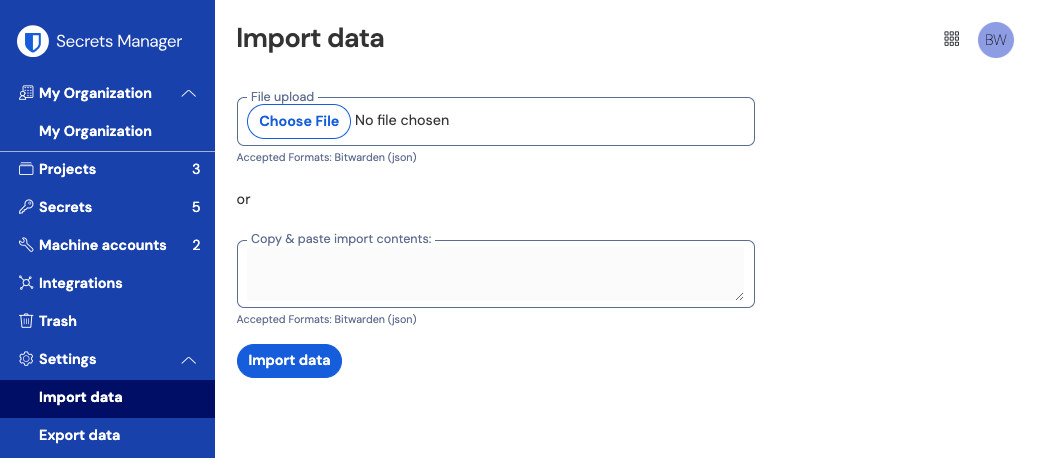The width and height of the screenshot is (1043, 458).
Task: Select Import data in sidebar
Action: pos(81,397)
